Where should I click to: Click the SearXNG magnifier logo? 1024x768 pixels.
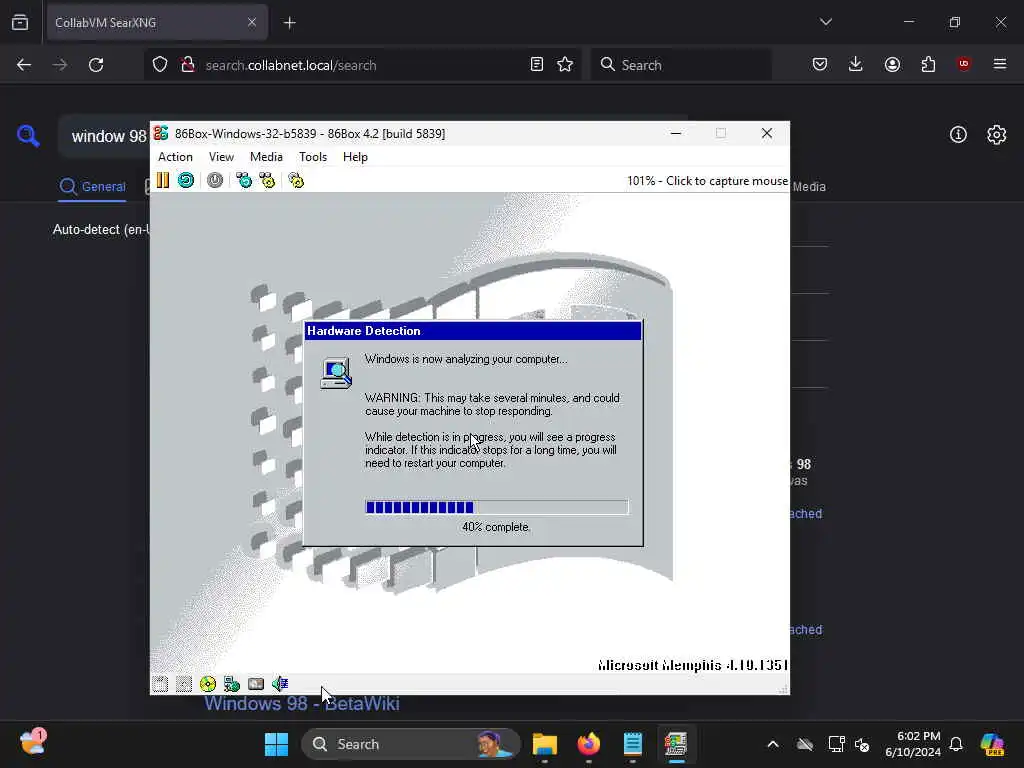click(28, 136)
